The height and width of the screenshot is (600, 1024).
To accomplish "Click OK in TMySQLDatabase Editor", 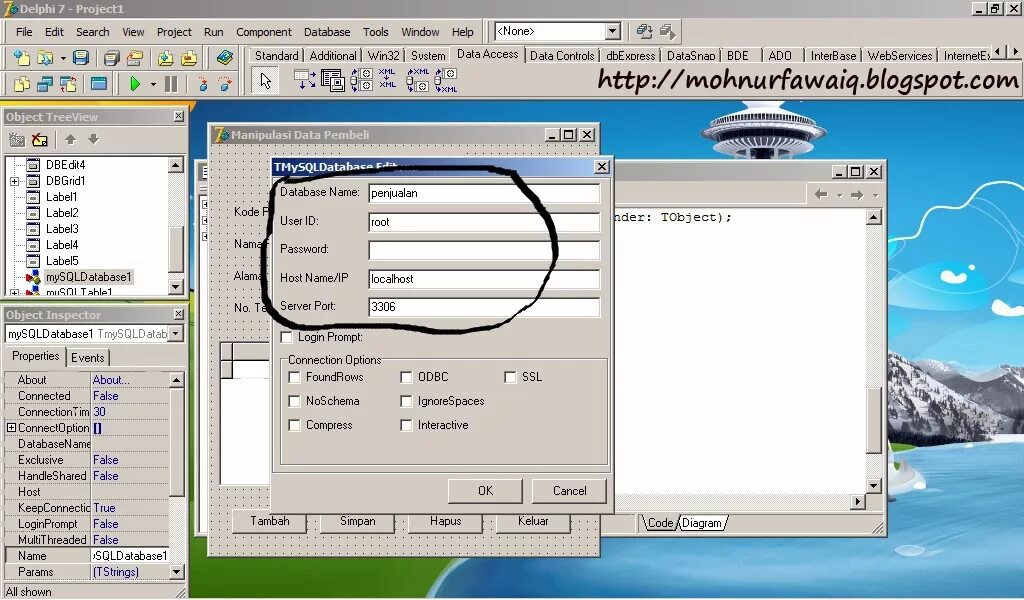I will point(485,491).
